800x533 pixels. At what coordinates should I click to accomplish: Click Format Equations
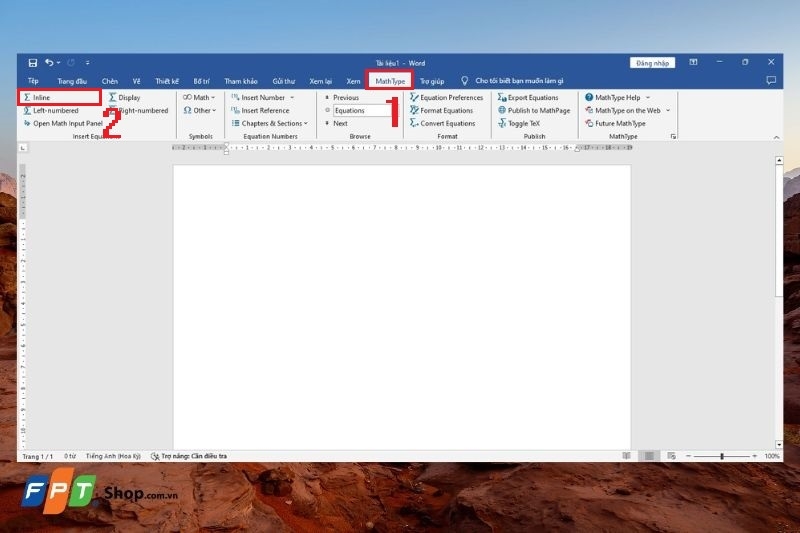click(442, 110)
